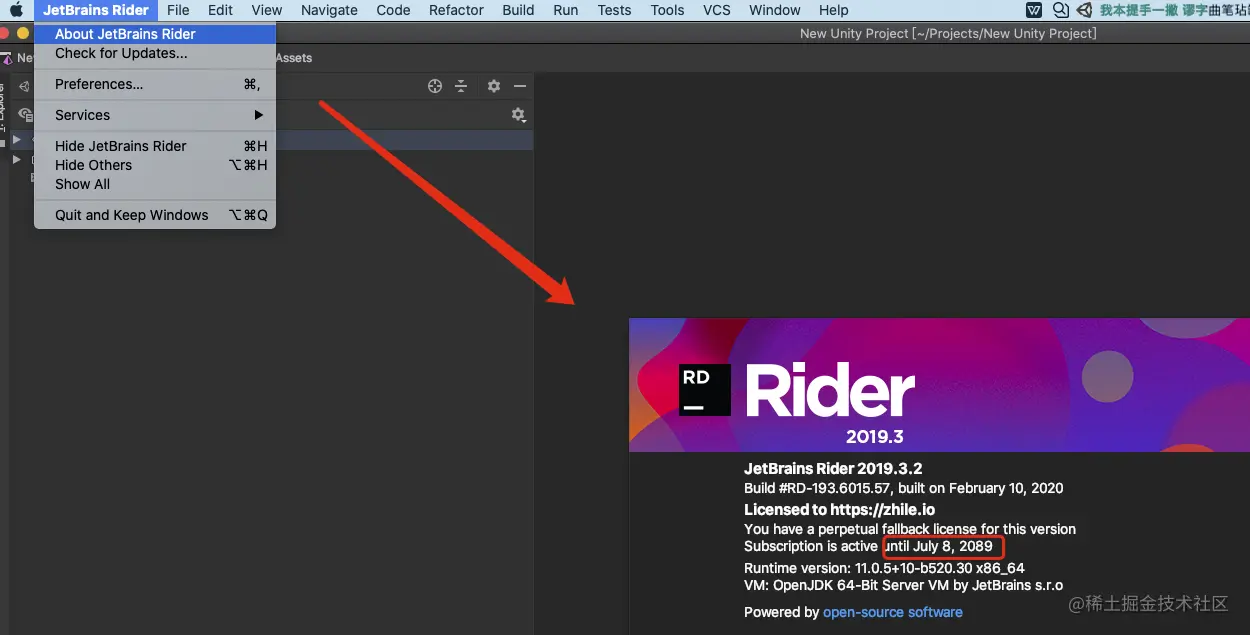Open the File menu

coord(178,10)
